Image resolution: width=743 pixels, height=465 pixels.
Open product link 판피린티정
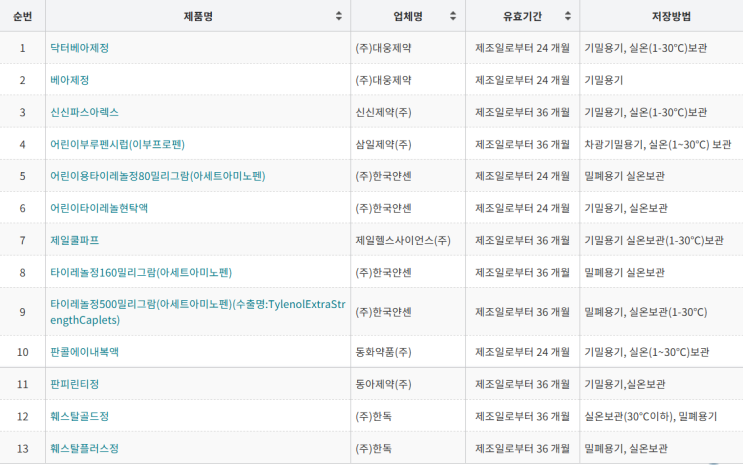coord(74,384)
